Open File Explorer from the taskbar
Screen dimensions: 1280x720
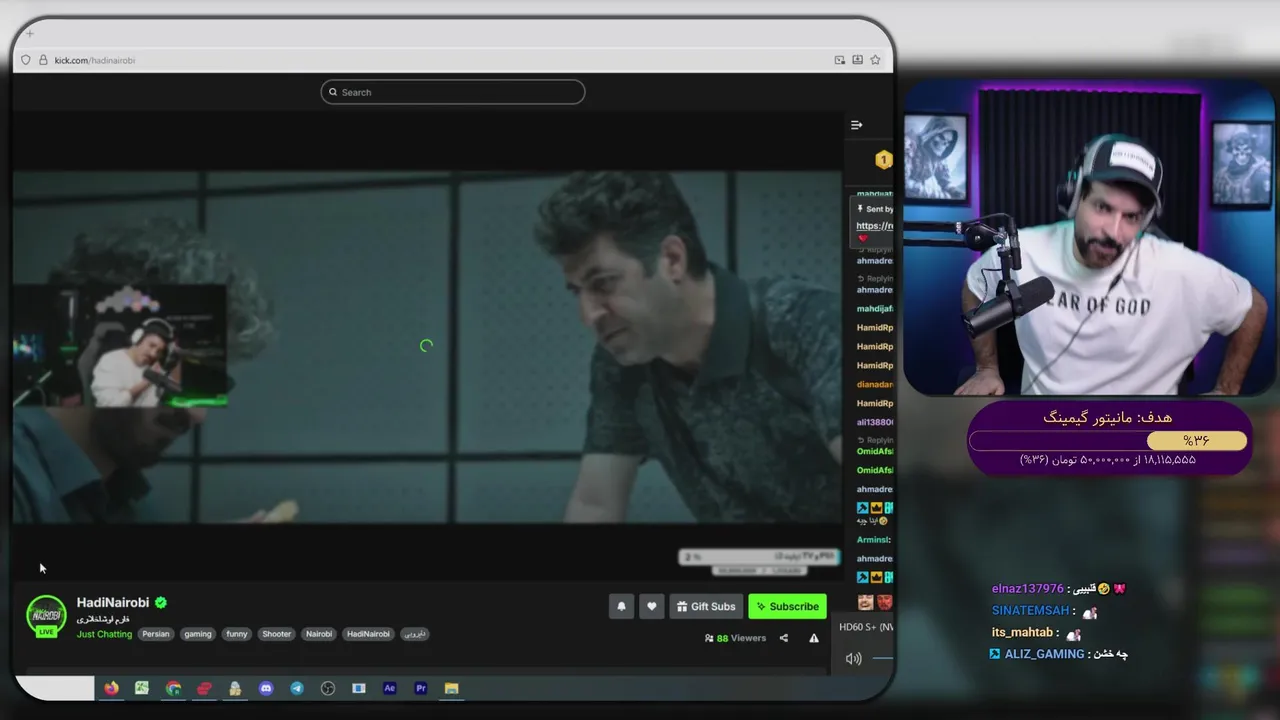click(451, 688)
